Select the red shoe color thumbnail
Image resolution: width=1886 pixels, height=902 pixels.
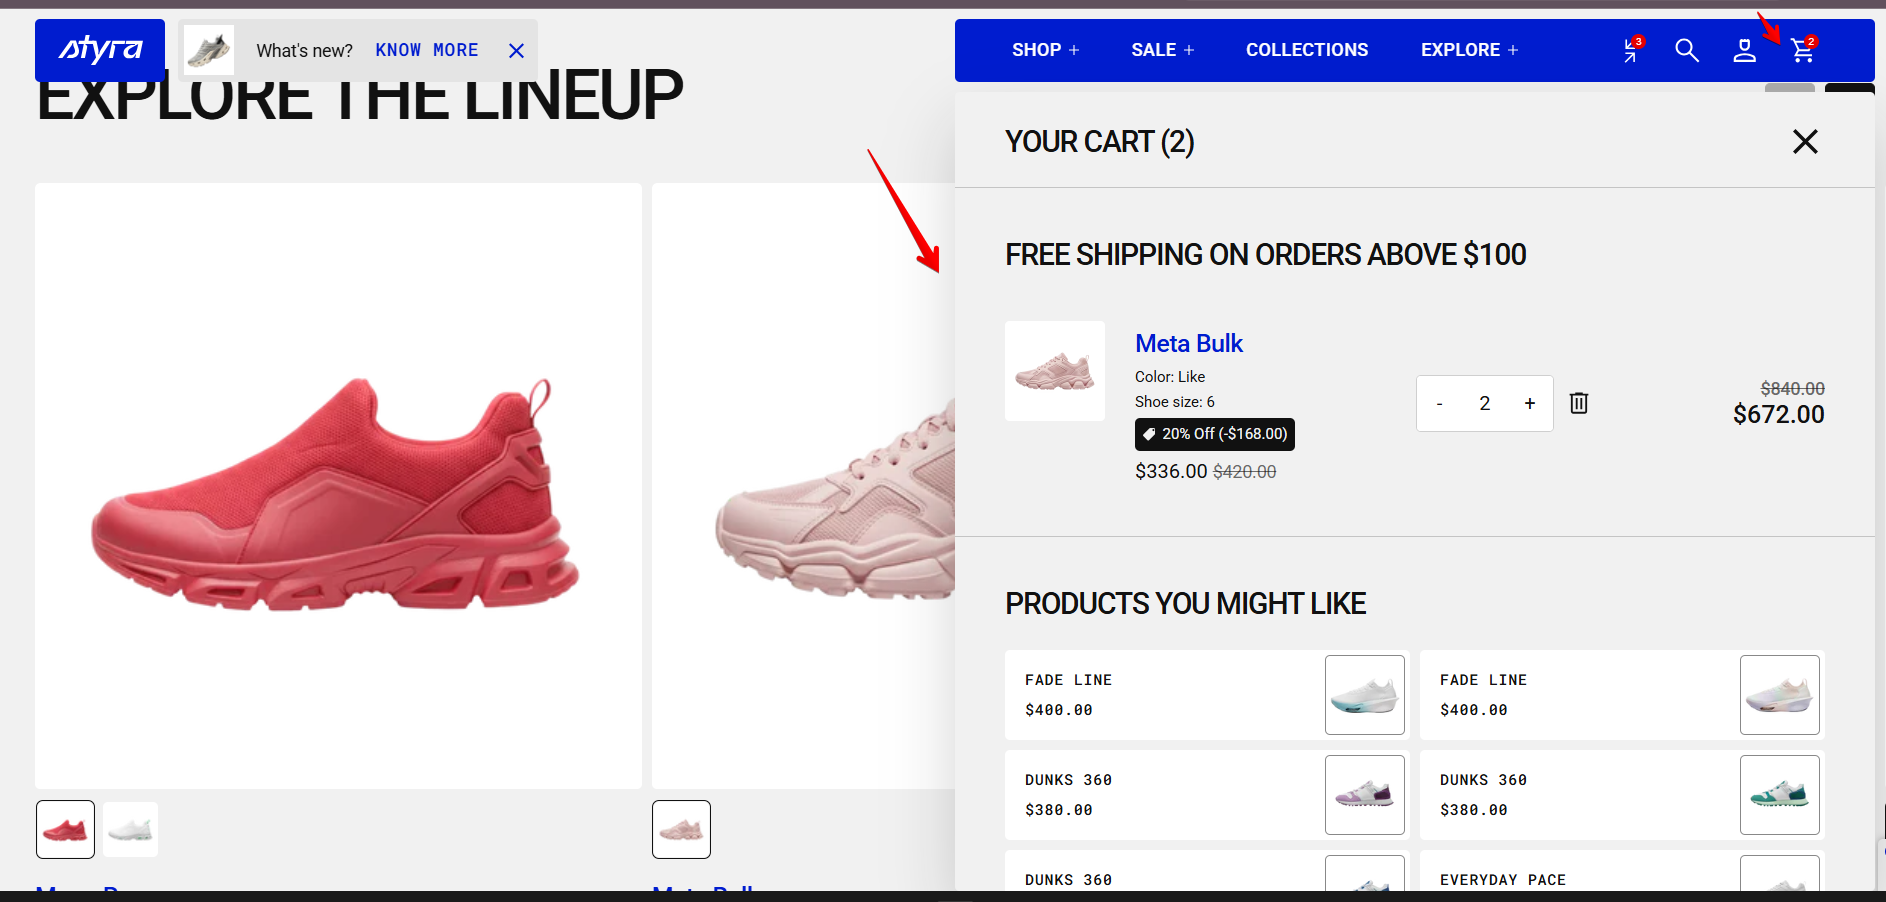(x=66, y=829)
